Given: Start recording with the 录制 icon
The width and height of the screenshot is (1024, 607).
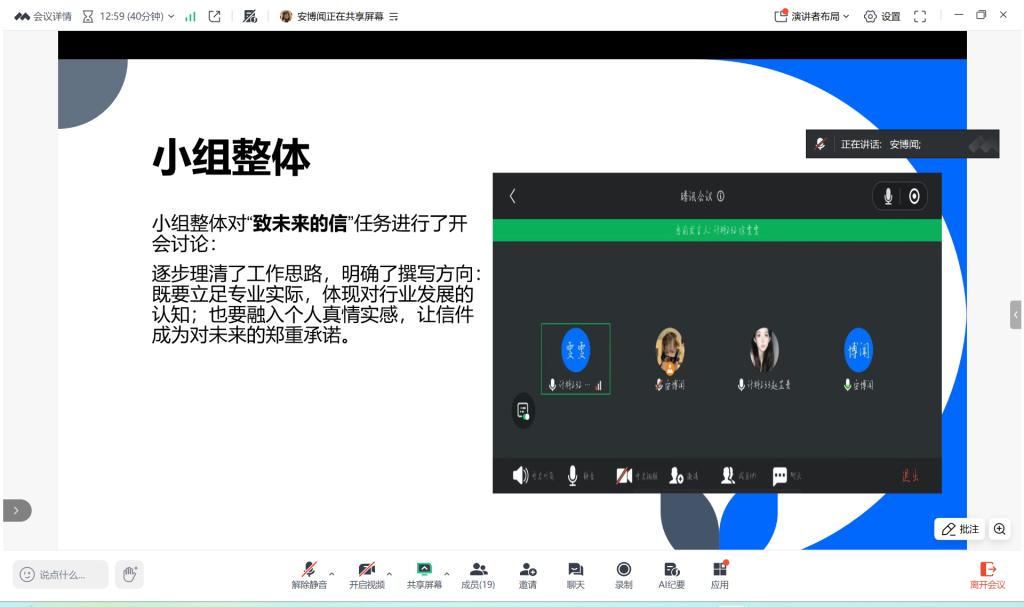Looking at the screenshot, I should [x=623, y=574].
